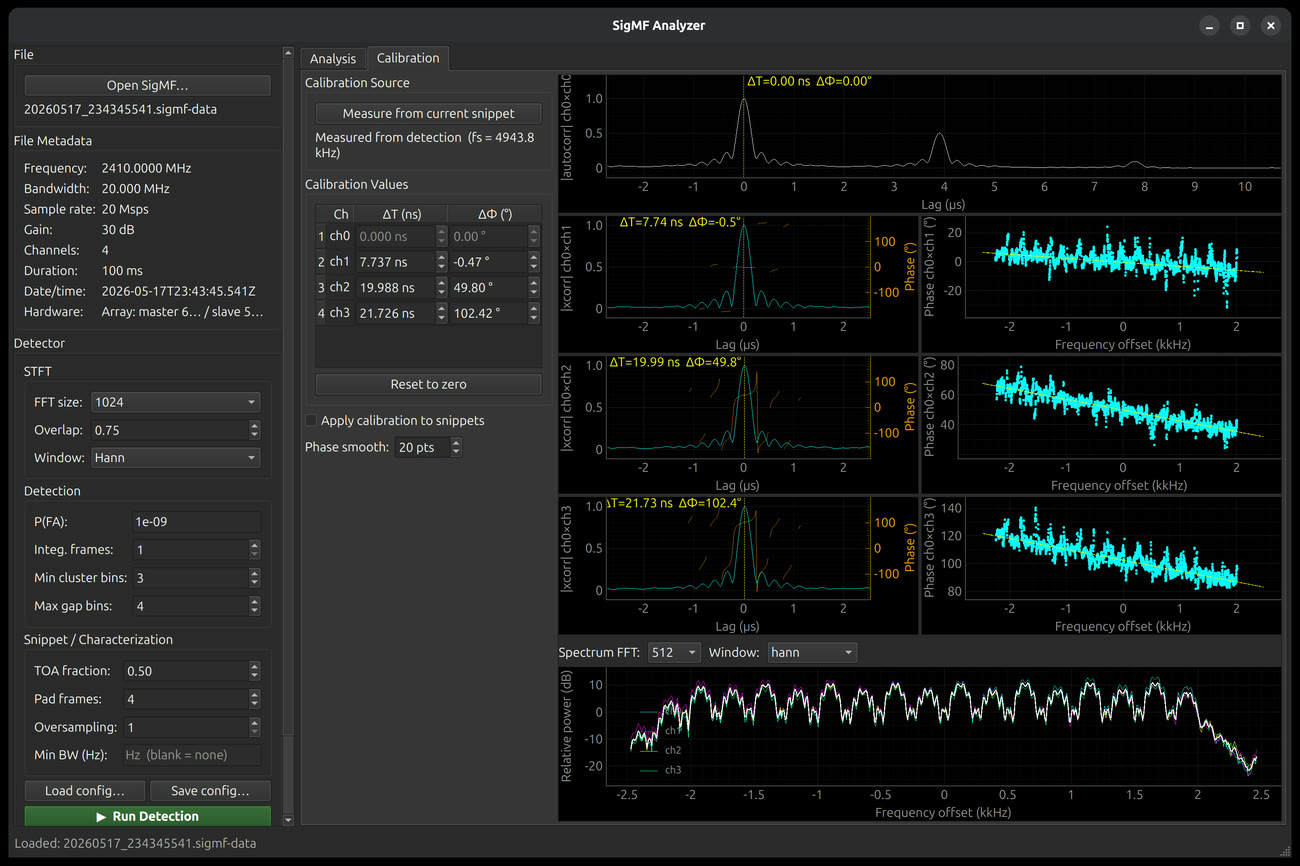Screen dimensions: 1300x866
Task: Open the Spectrum FFT 512 dropdown
Action: click(x=674, y=652)
